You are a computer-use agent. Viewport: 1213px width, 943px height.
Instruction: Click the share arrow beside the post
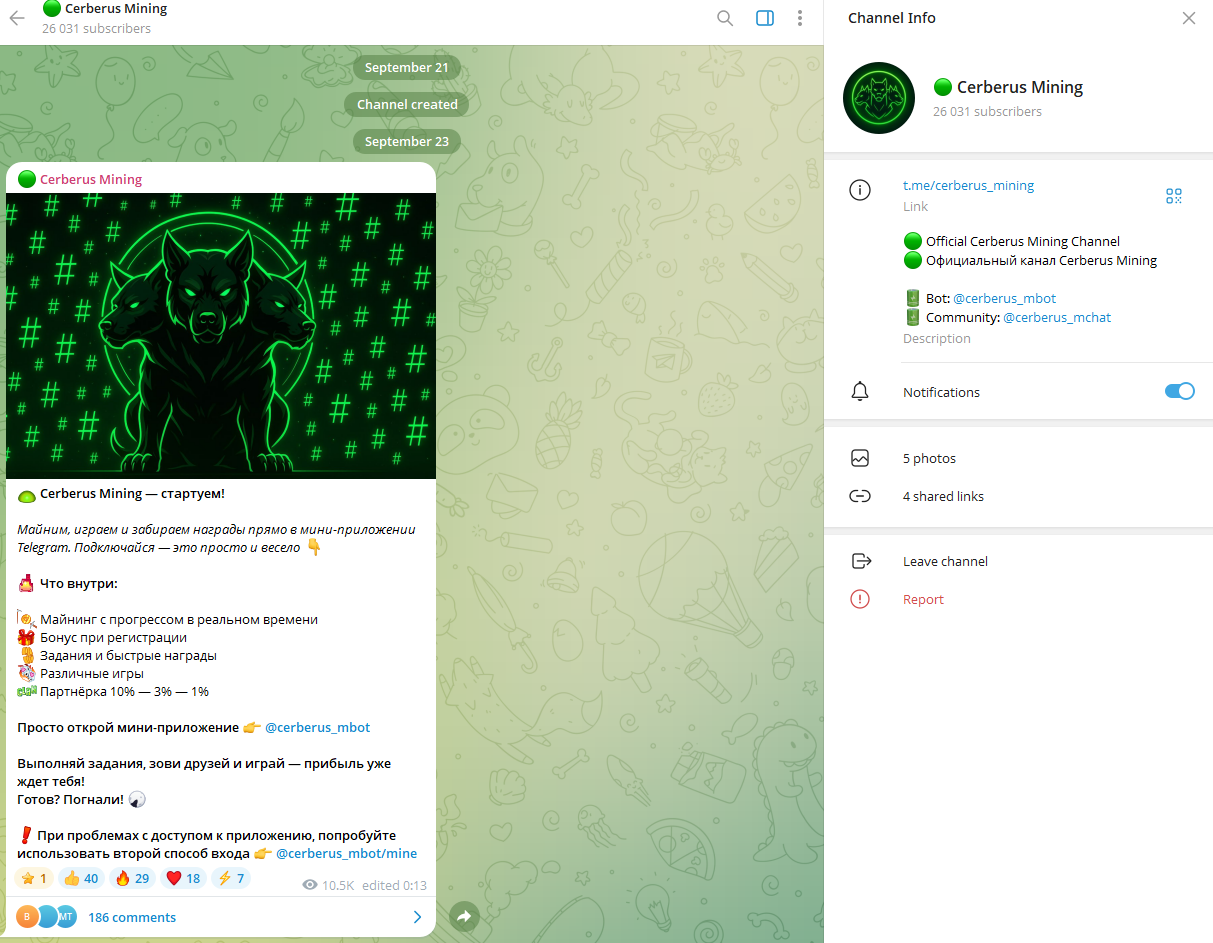464,915
